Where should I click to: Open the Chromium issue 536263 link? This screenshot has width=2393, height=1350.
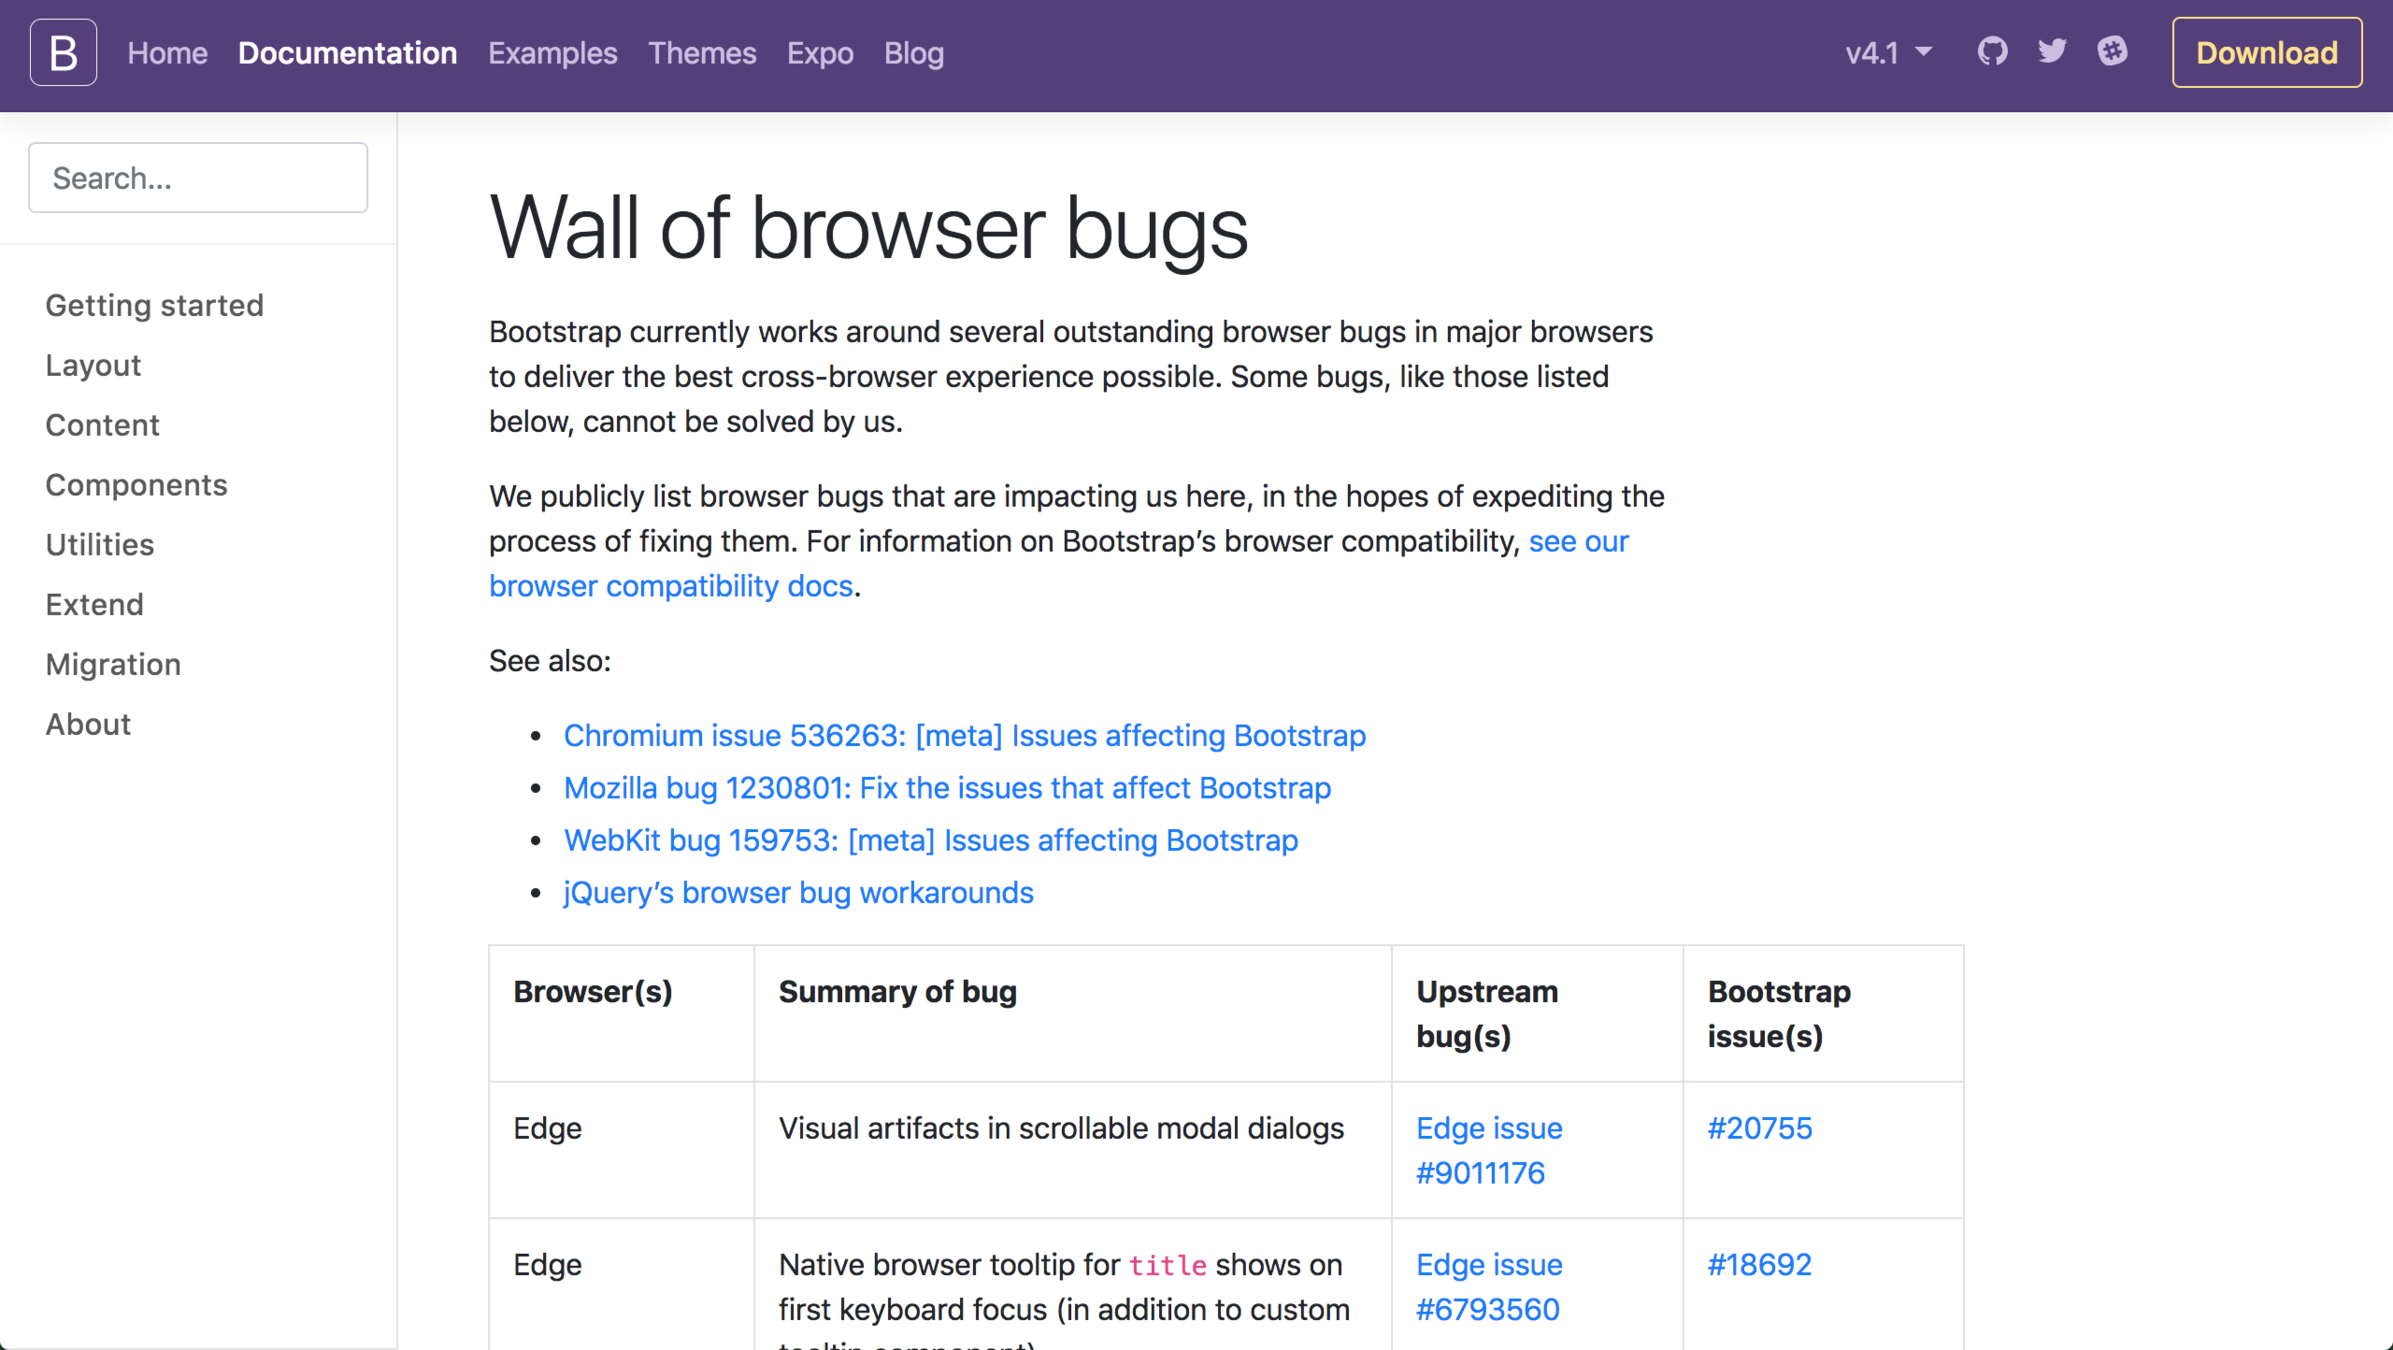tap(964, 736)
